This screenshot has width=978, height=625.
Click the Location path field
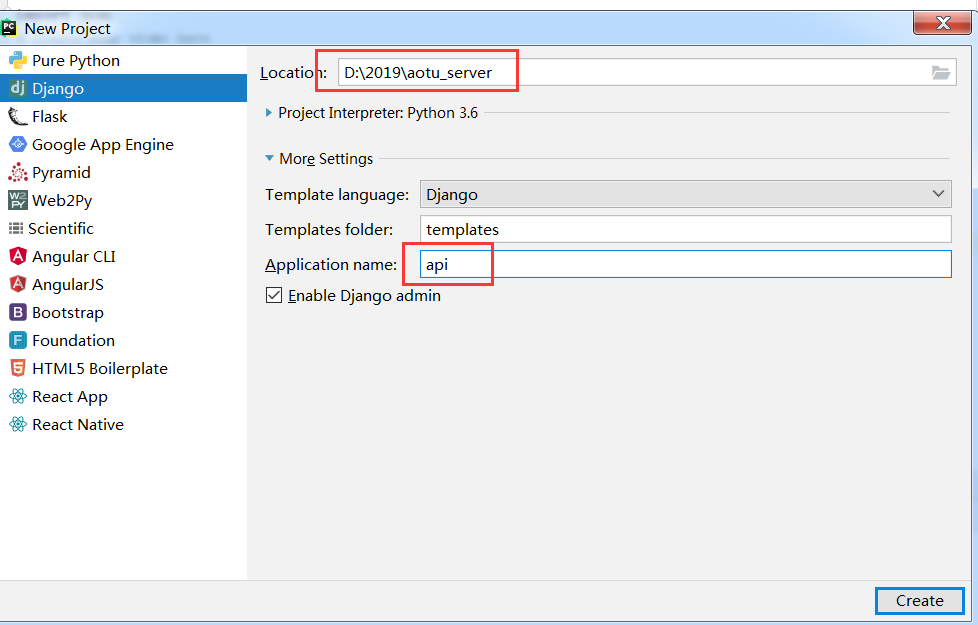647,72
